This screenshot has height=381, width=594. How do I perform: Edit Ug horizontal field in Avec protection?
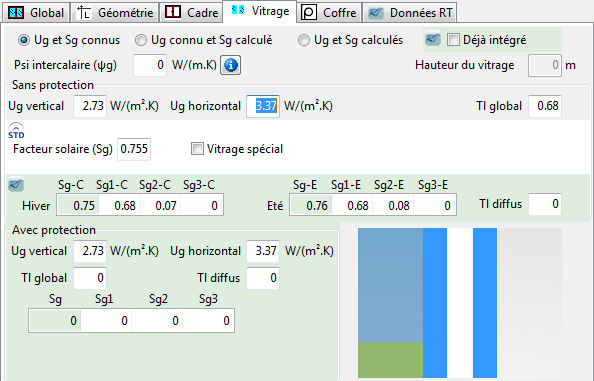tap(263, 251)
